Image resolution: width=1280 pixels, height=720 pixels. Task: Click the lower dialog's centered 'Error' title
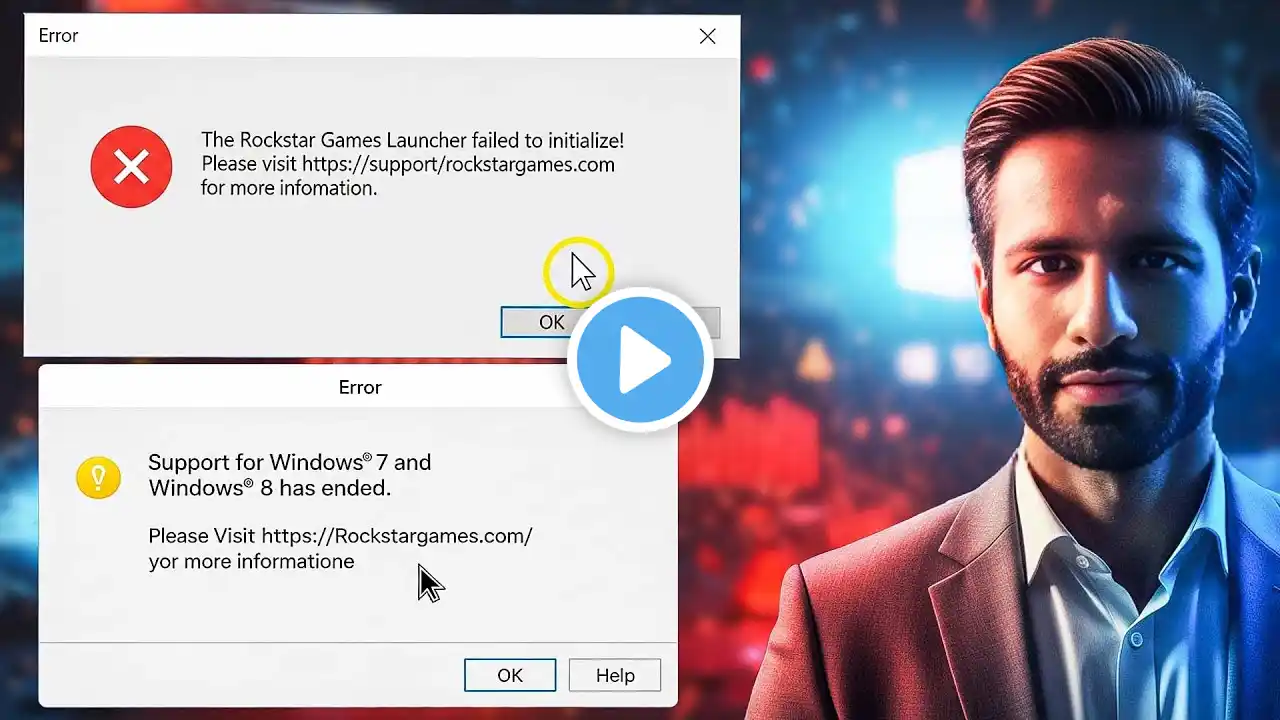click(x=360, y=387)
